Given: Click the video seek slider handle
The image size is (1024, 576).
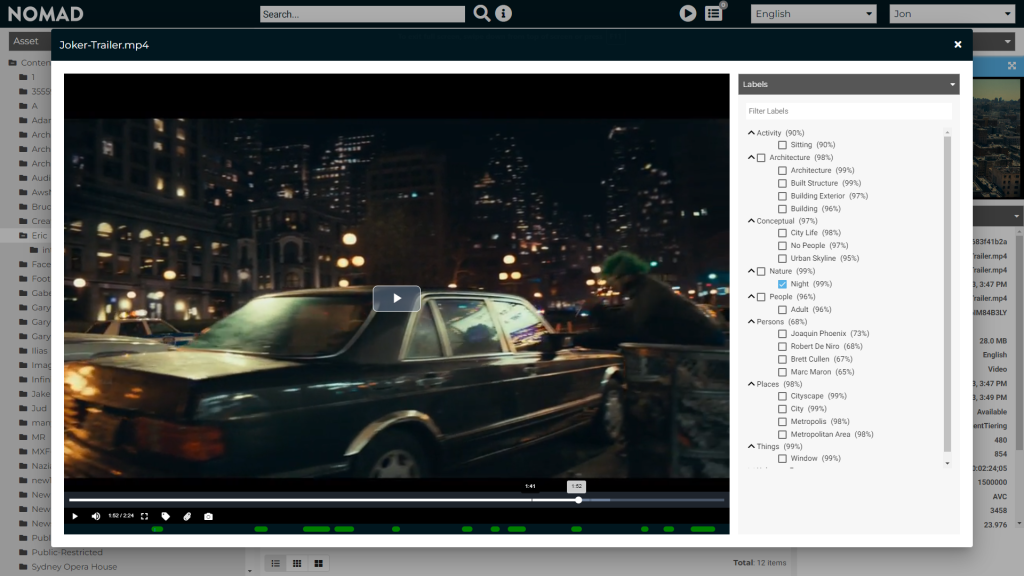Looking at the screenshot, I should point(579,500).
